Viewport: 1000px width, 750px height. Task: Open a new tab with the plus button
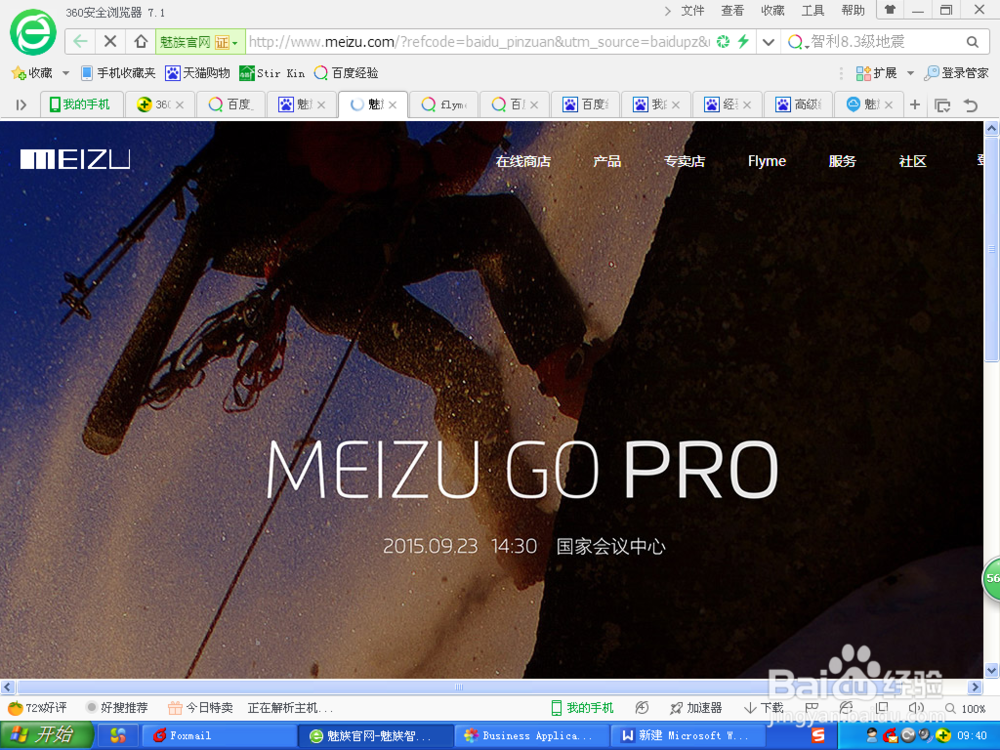(x=915, y=105)
